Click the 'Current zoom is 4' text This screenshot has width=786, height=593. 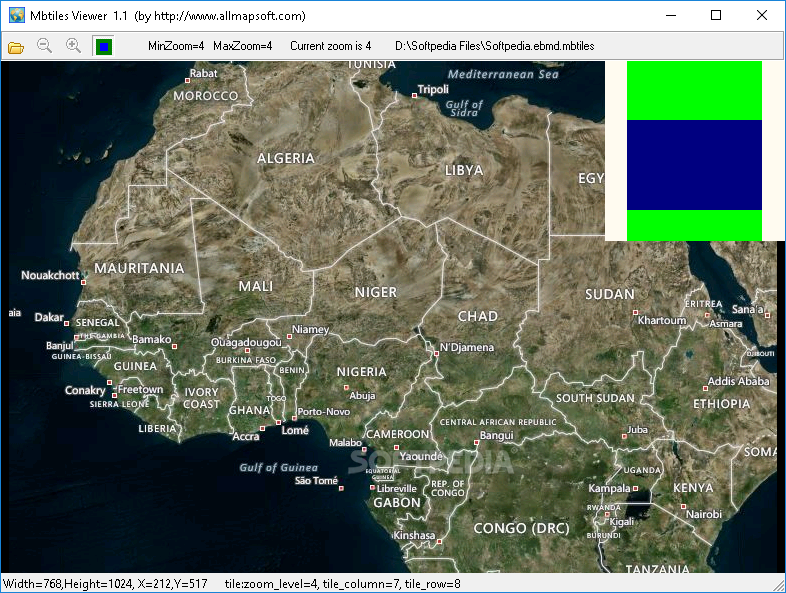[331, 46]
